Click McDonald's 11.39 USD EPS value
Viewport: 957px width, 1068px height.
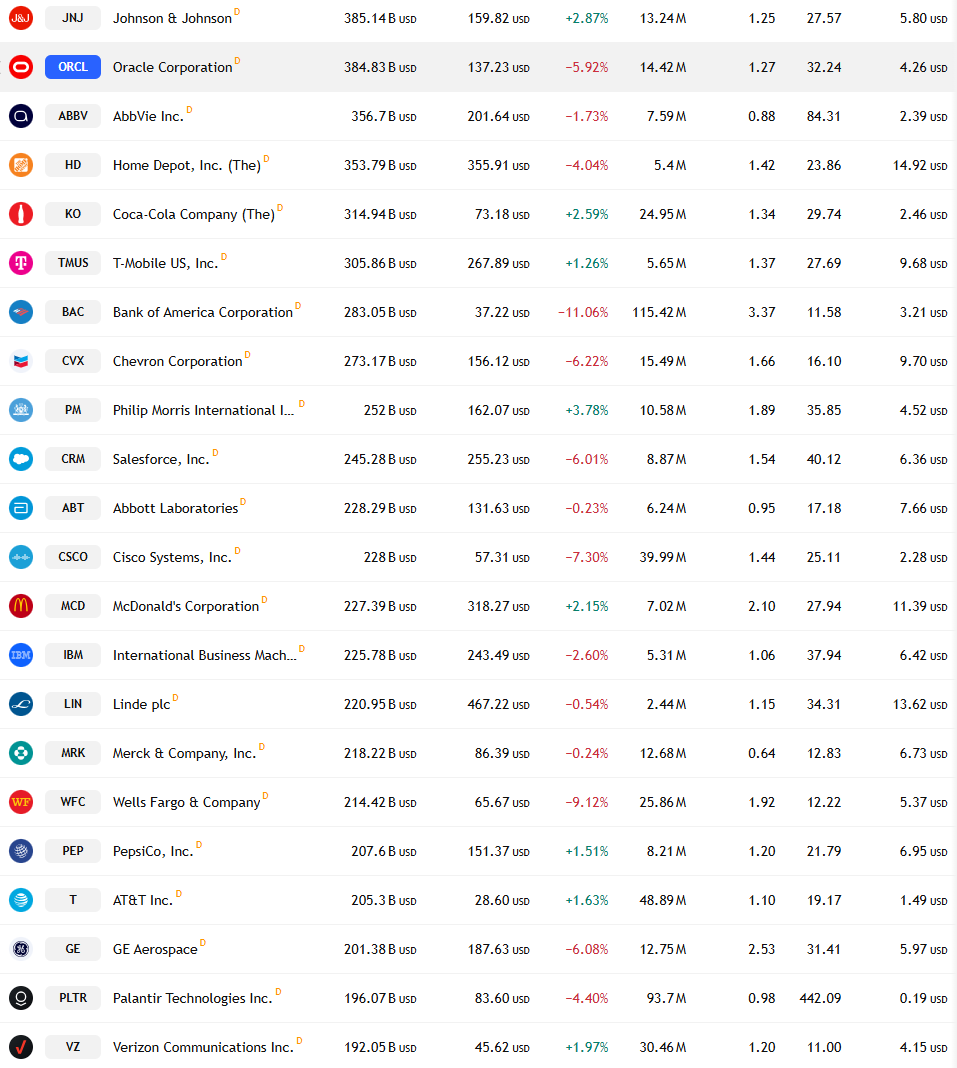(920, 607)
